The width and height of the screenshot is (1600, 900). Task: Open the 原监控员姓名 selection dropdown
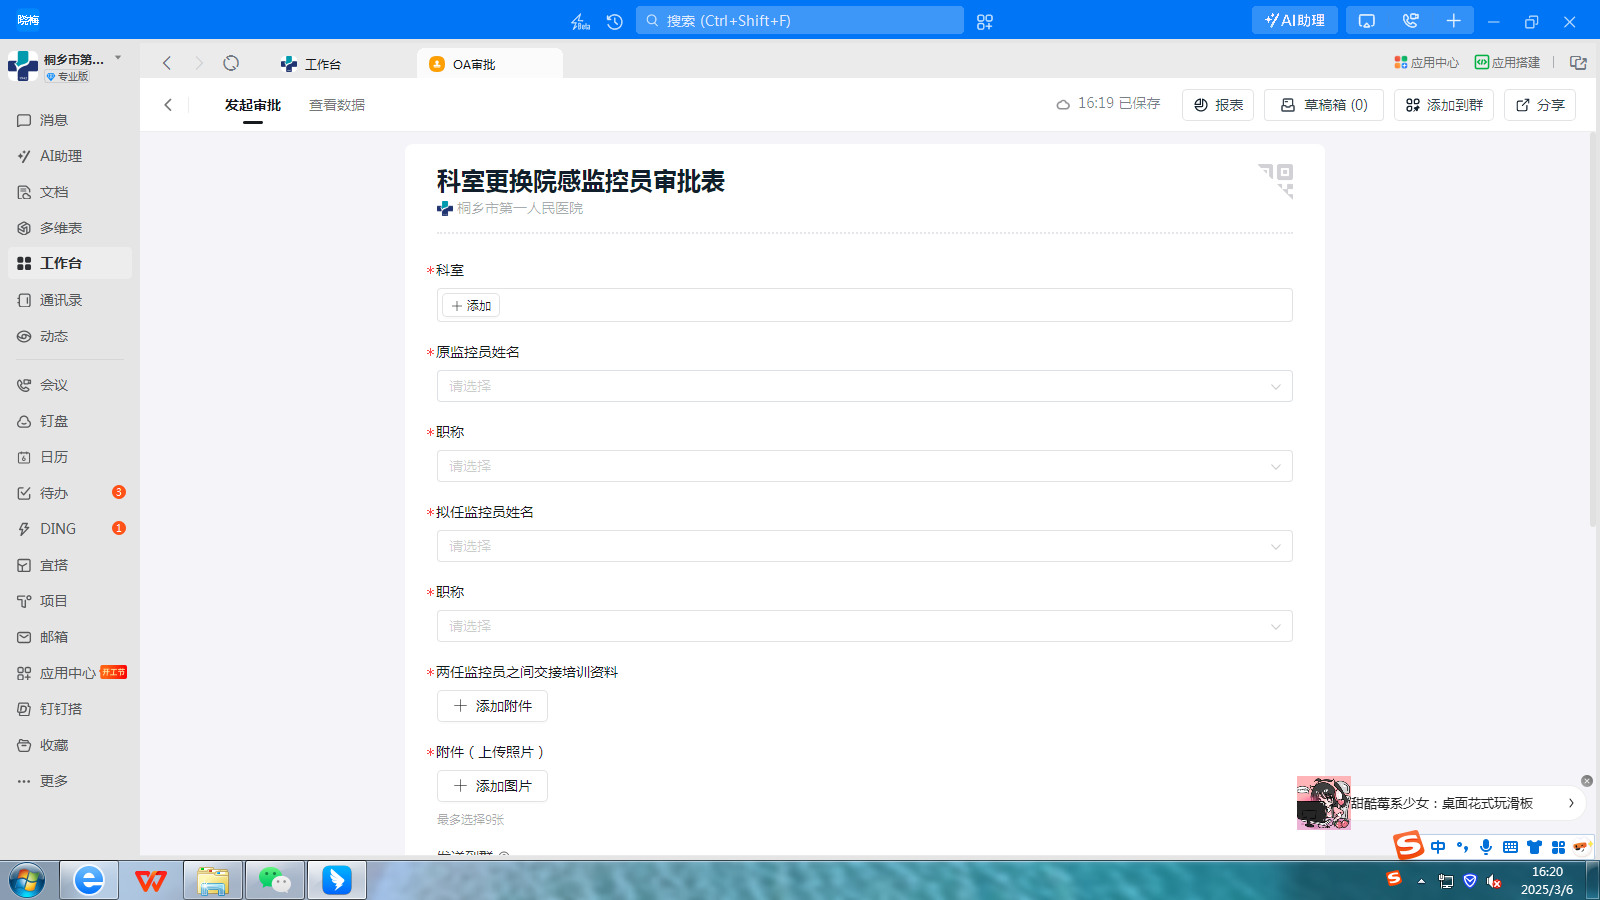(x=865, y=386)
